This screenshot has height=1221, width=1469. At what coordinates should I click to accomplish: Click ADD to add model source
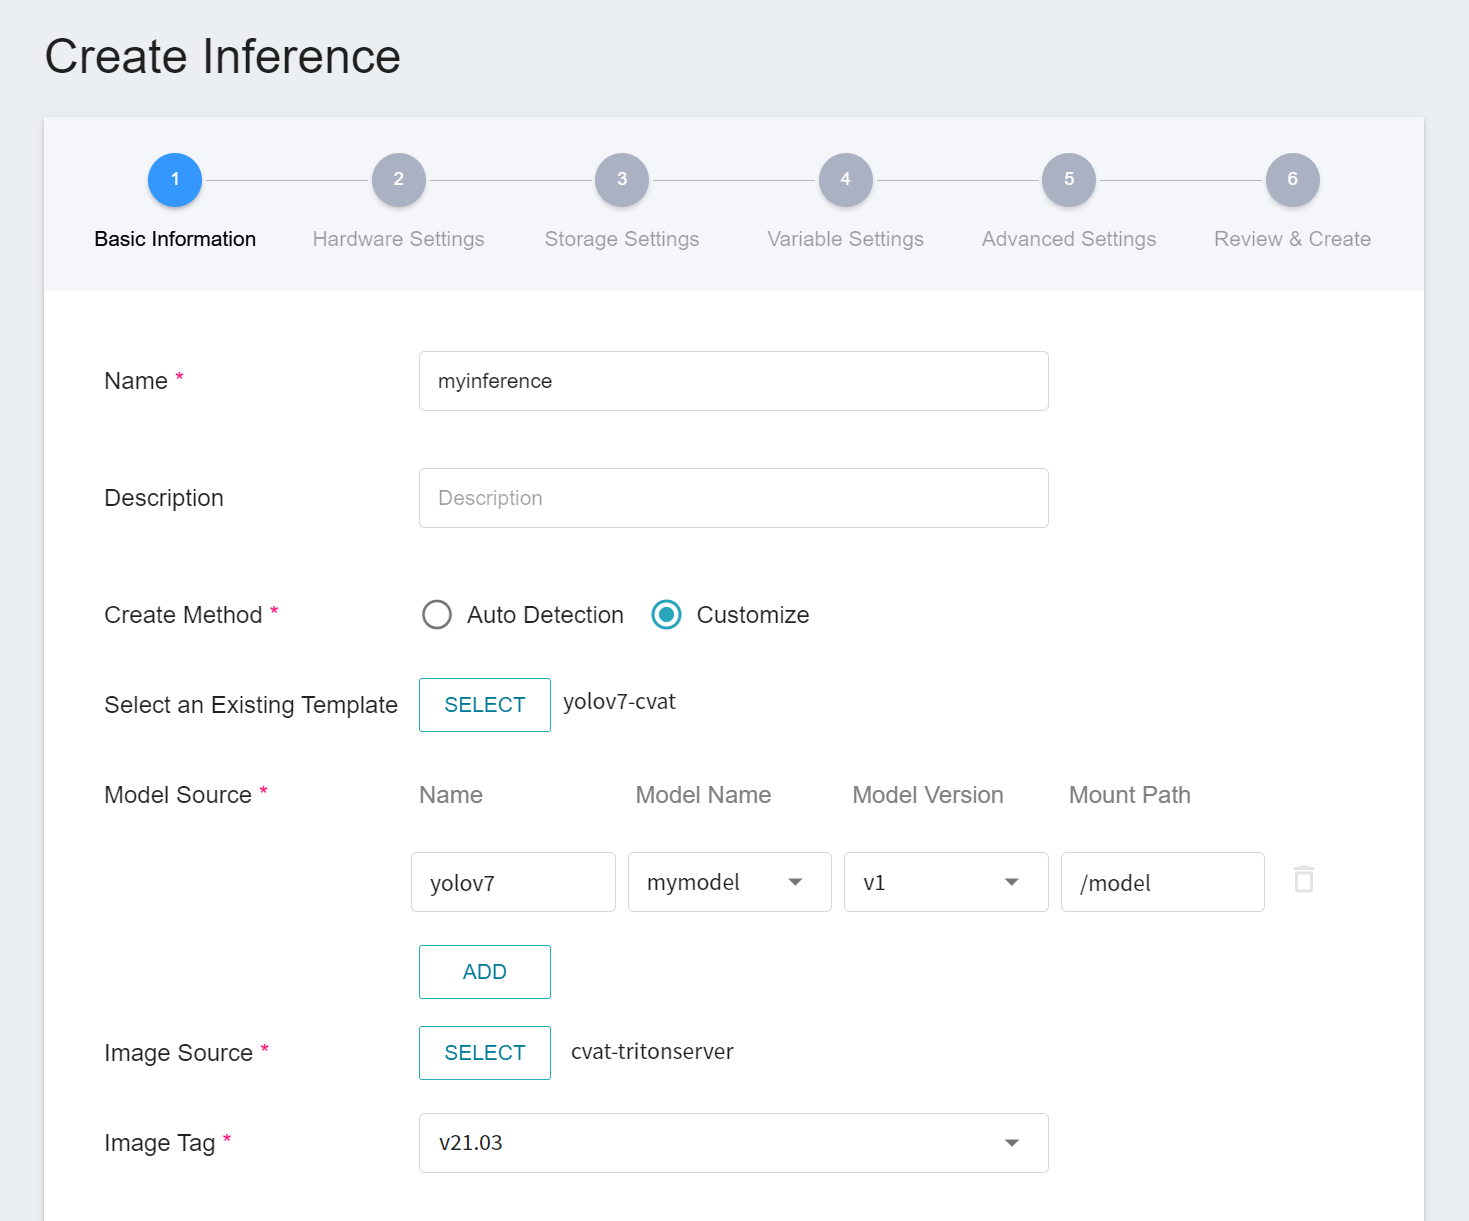click(485, 972)
